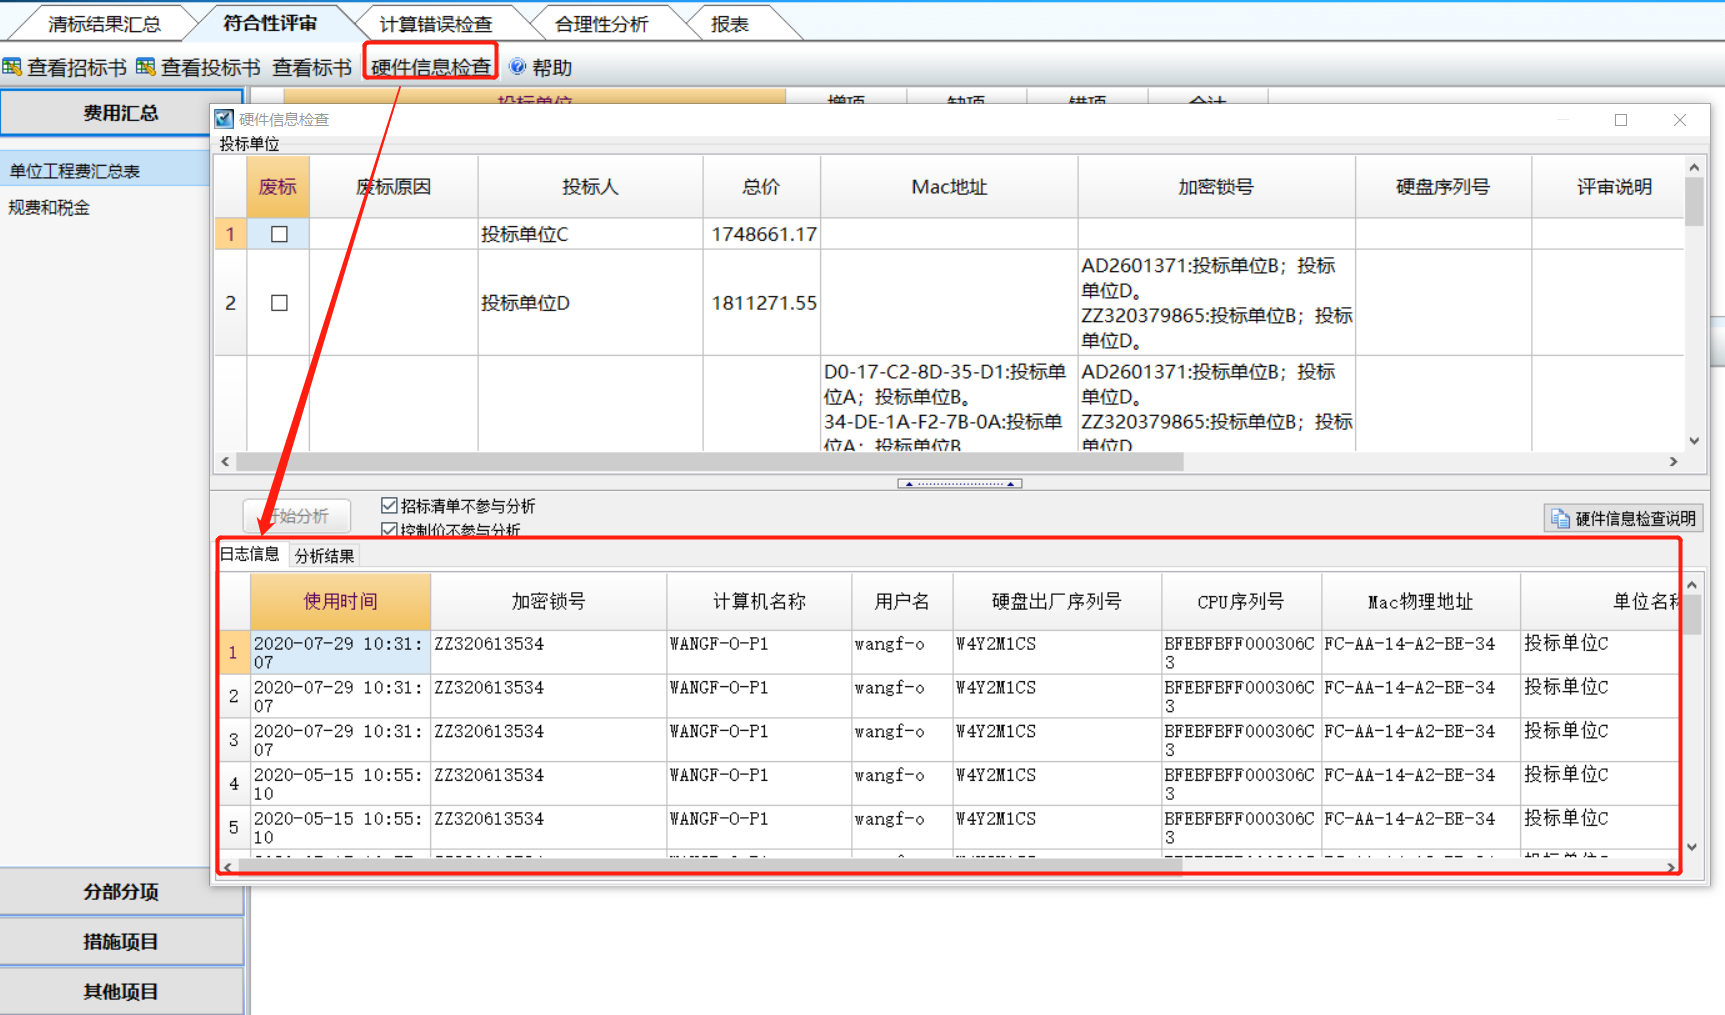Screen dimensions: 1725x1015
Task: Click the splitter handle between panels
Action: 960,484
